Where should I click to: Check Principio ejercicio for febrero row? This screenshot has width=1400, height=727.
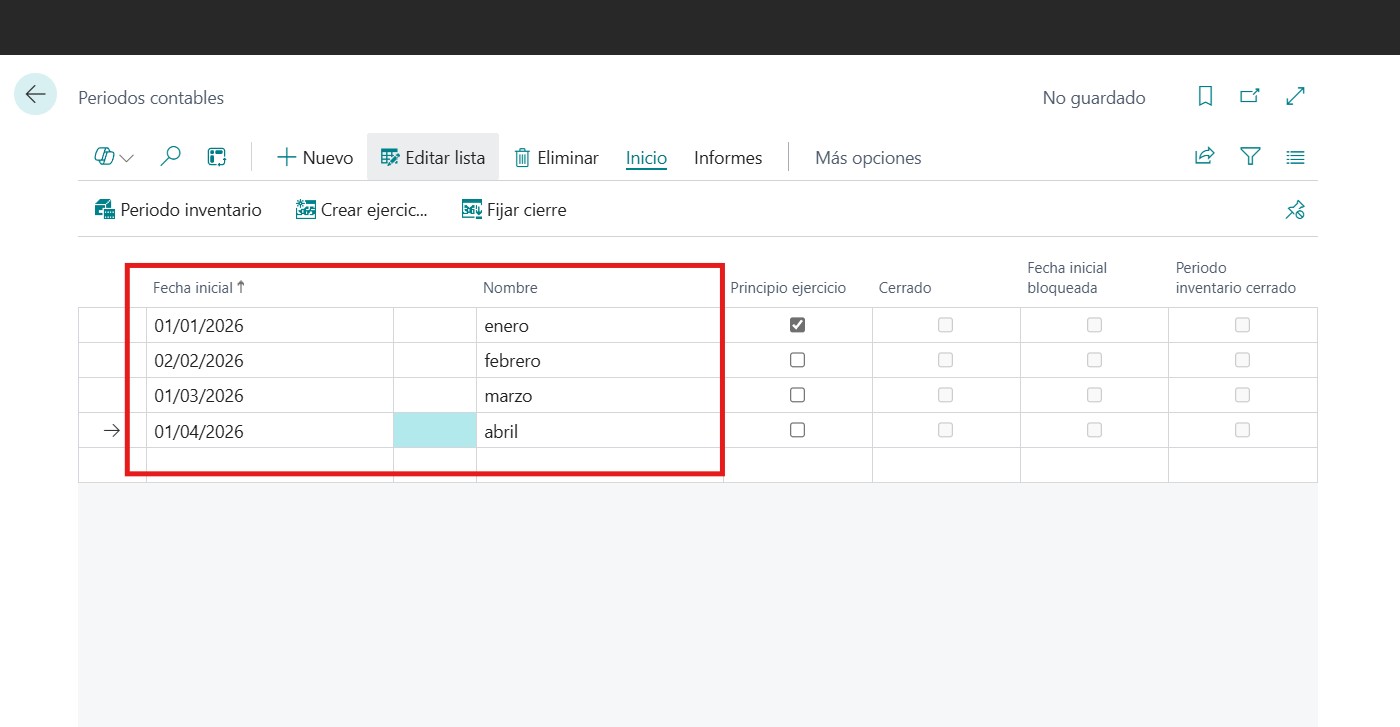(797, 360)
